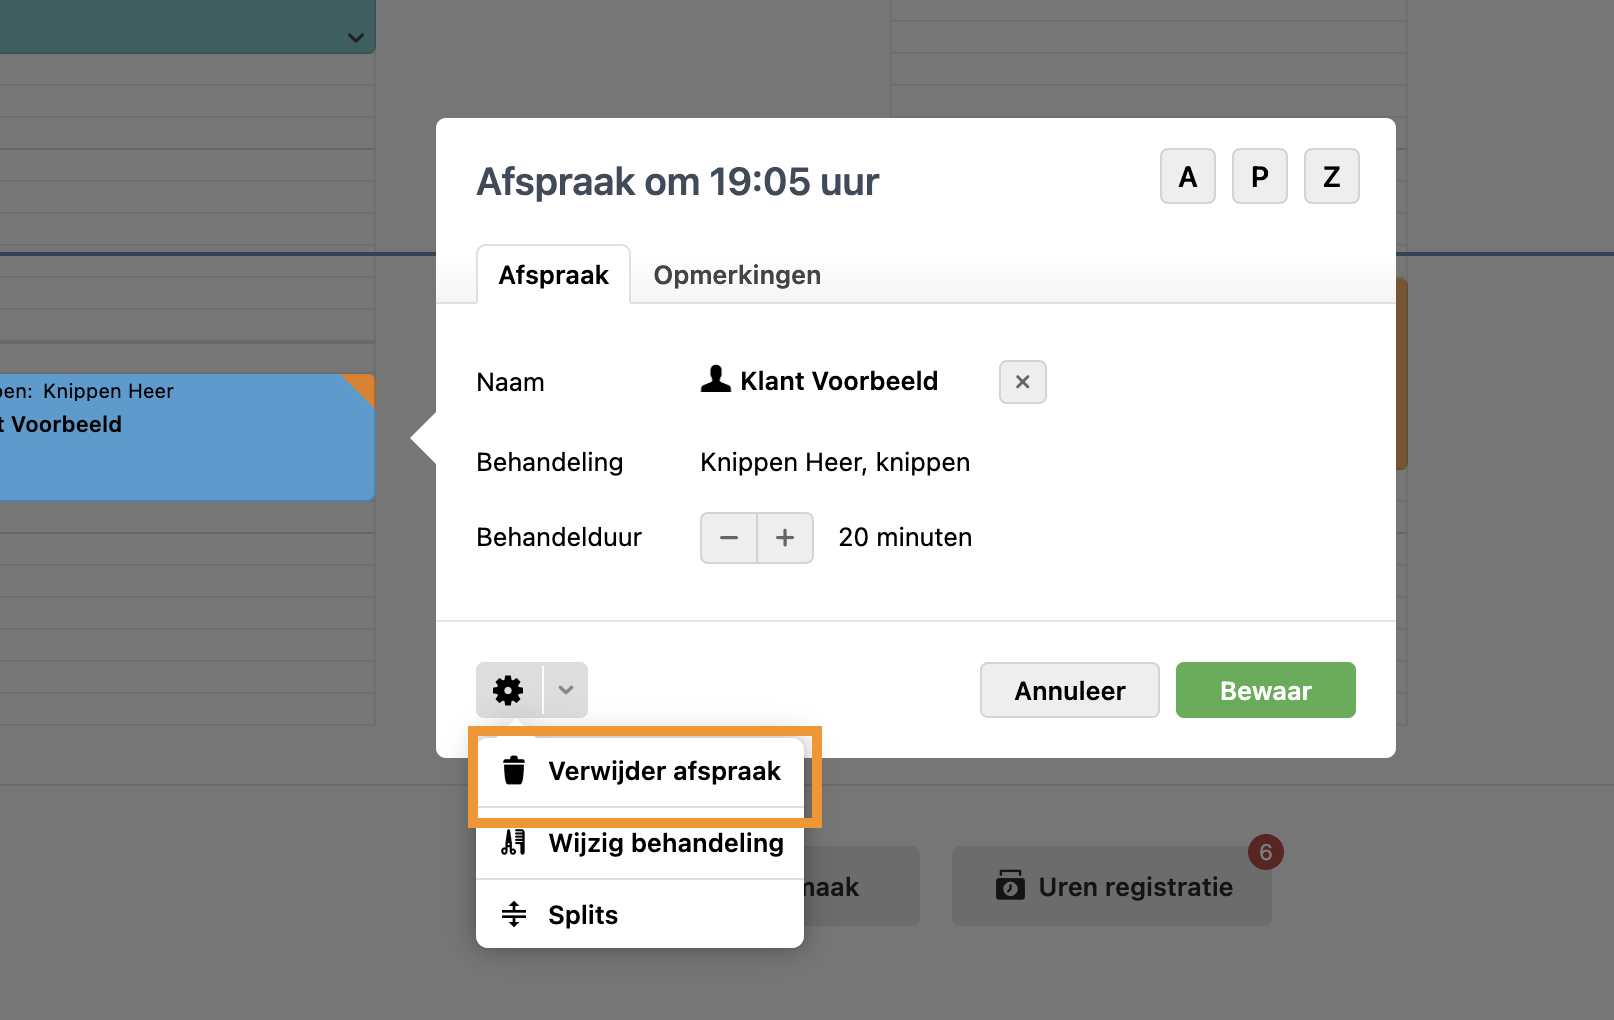
Task: Toggle the Z status button
Action: pos(1331,177)
